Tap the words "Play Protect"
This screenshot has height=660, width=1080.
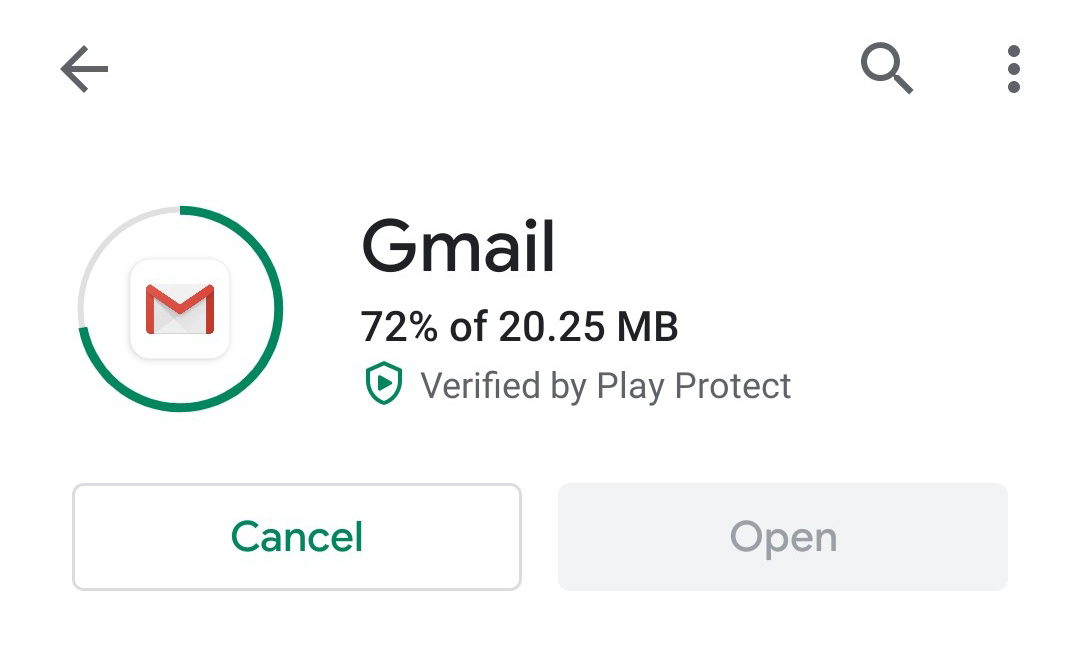[693, 385]
